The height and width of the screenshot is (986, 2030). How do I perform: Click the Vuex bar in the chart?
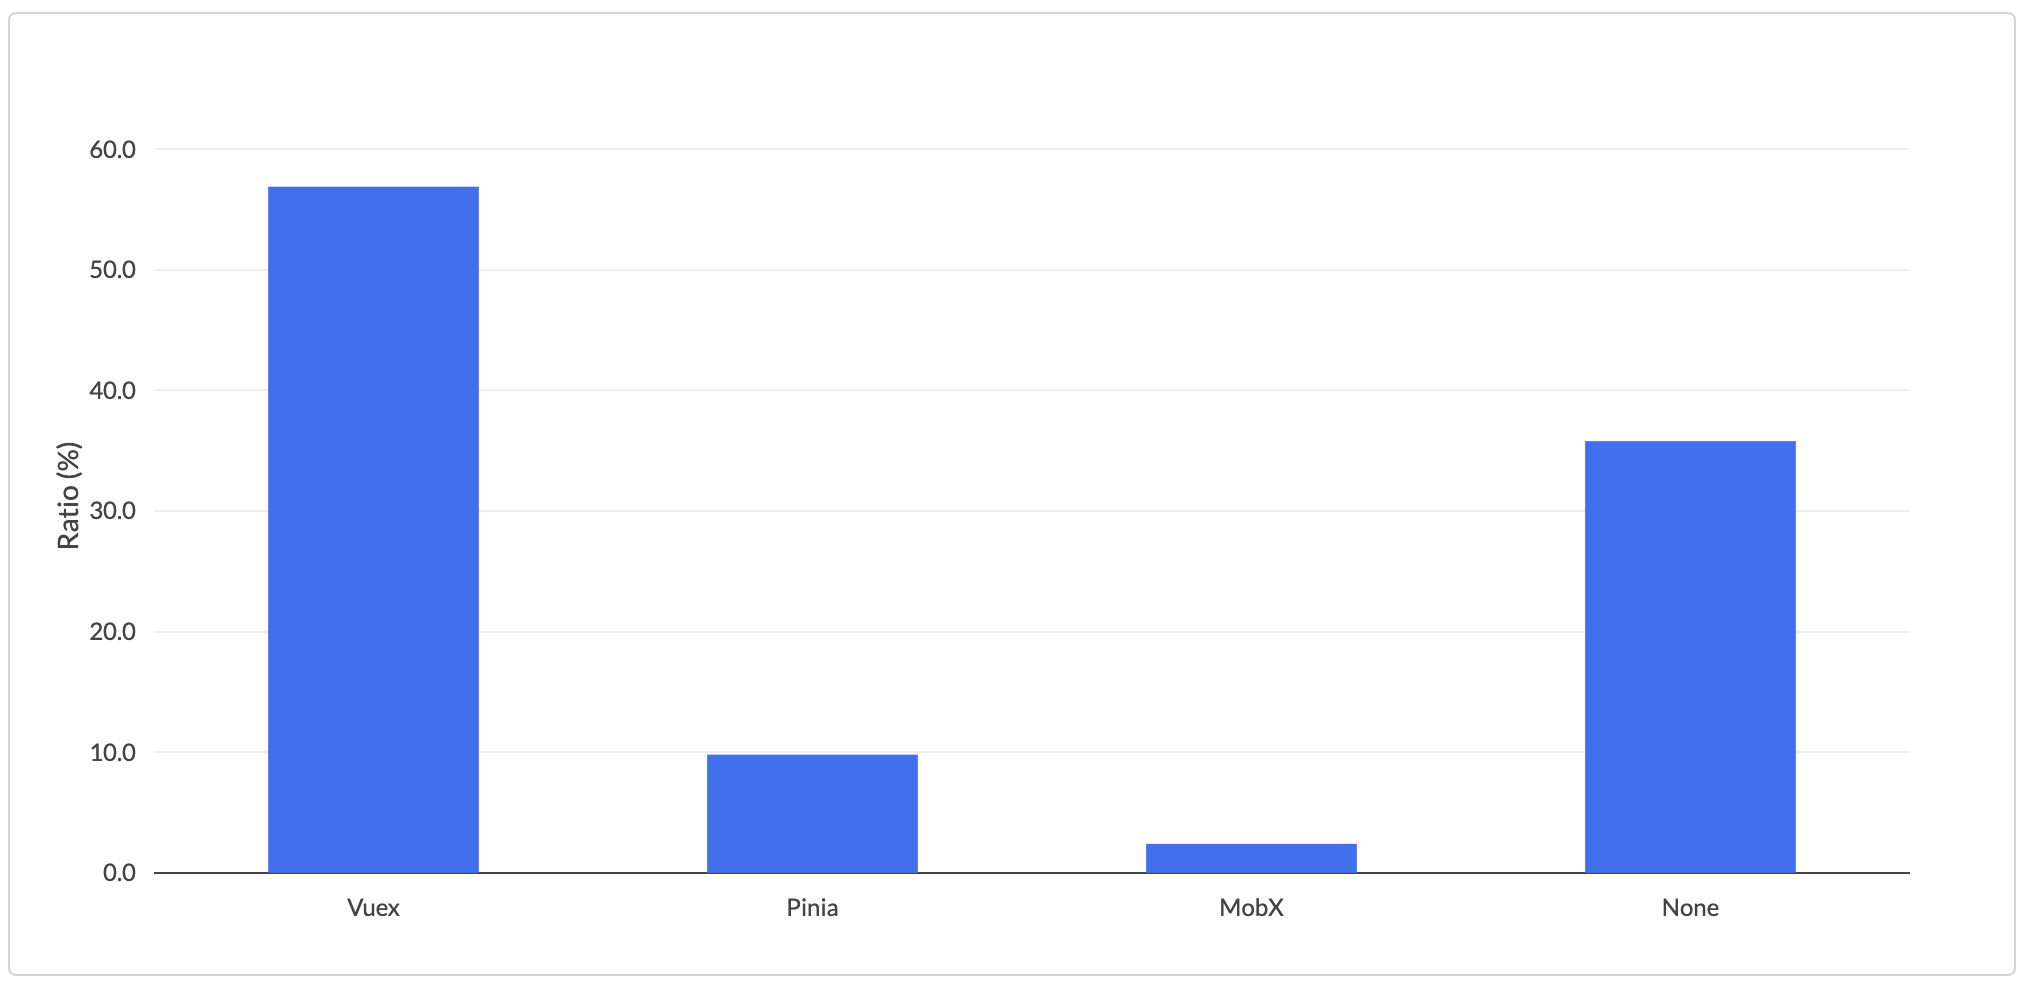pos(373,530)
